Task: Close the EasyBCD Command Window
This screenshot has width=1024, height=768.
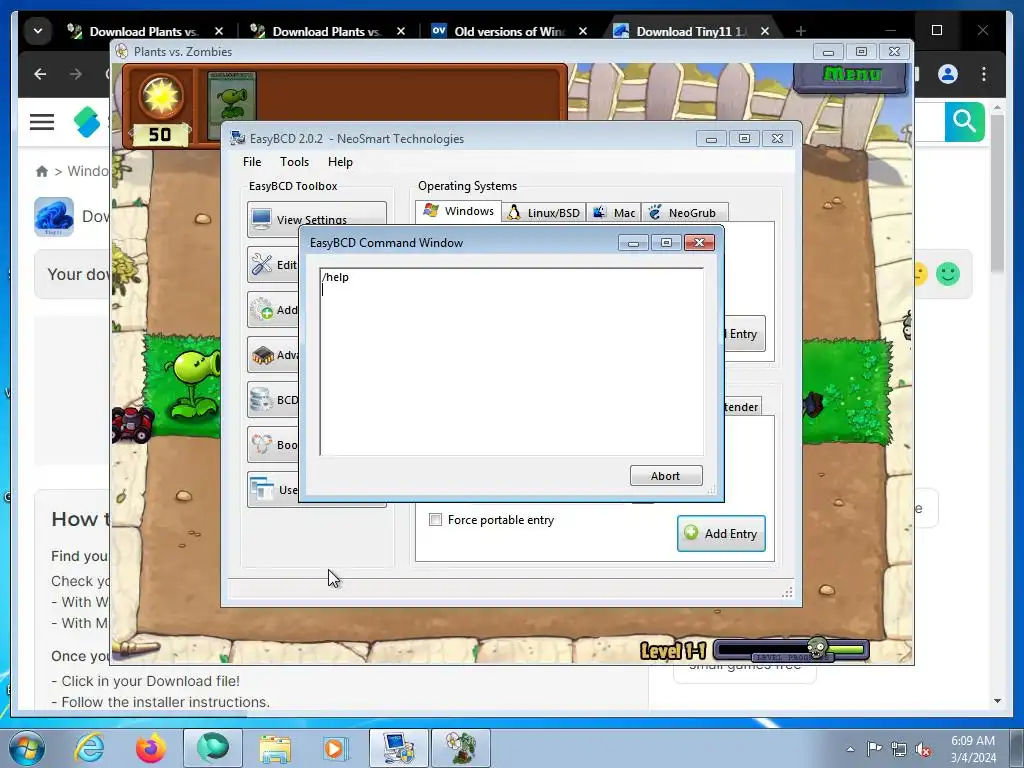Action: 699,243
